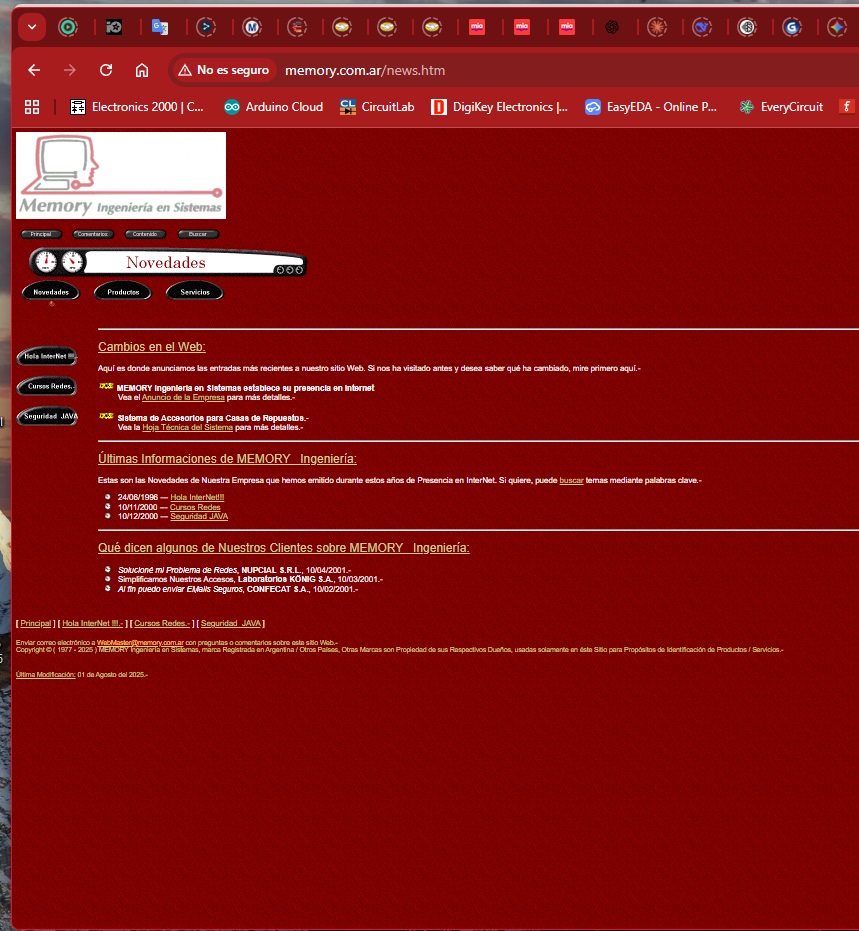This screenshot has width=859, height=931.
Task: Open Cursos Redes from the sidebar
Action: point(46,387)
